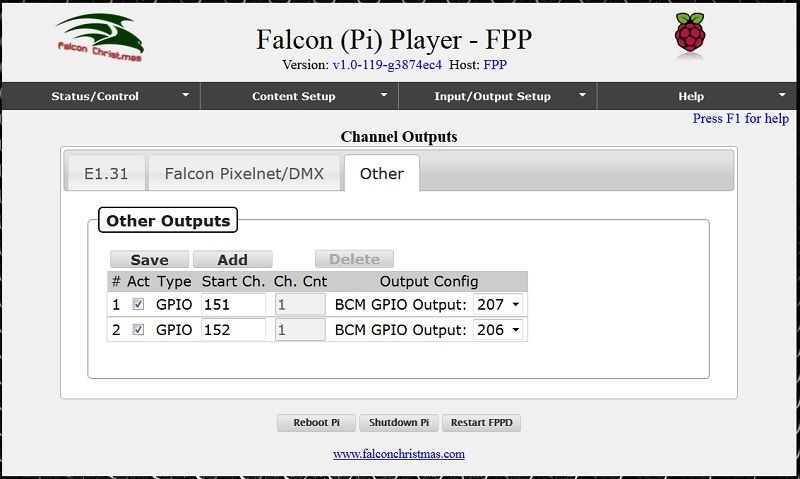Viewport: 800px width, 479px height.
Task: Expand the Help menu
Action: click(x=697, y=96)
